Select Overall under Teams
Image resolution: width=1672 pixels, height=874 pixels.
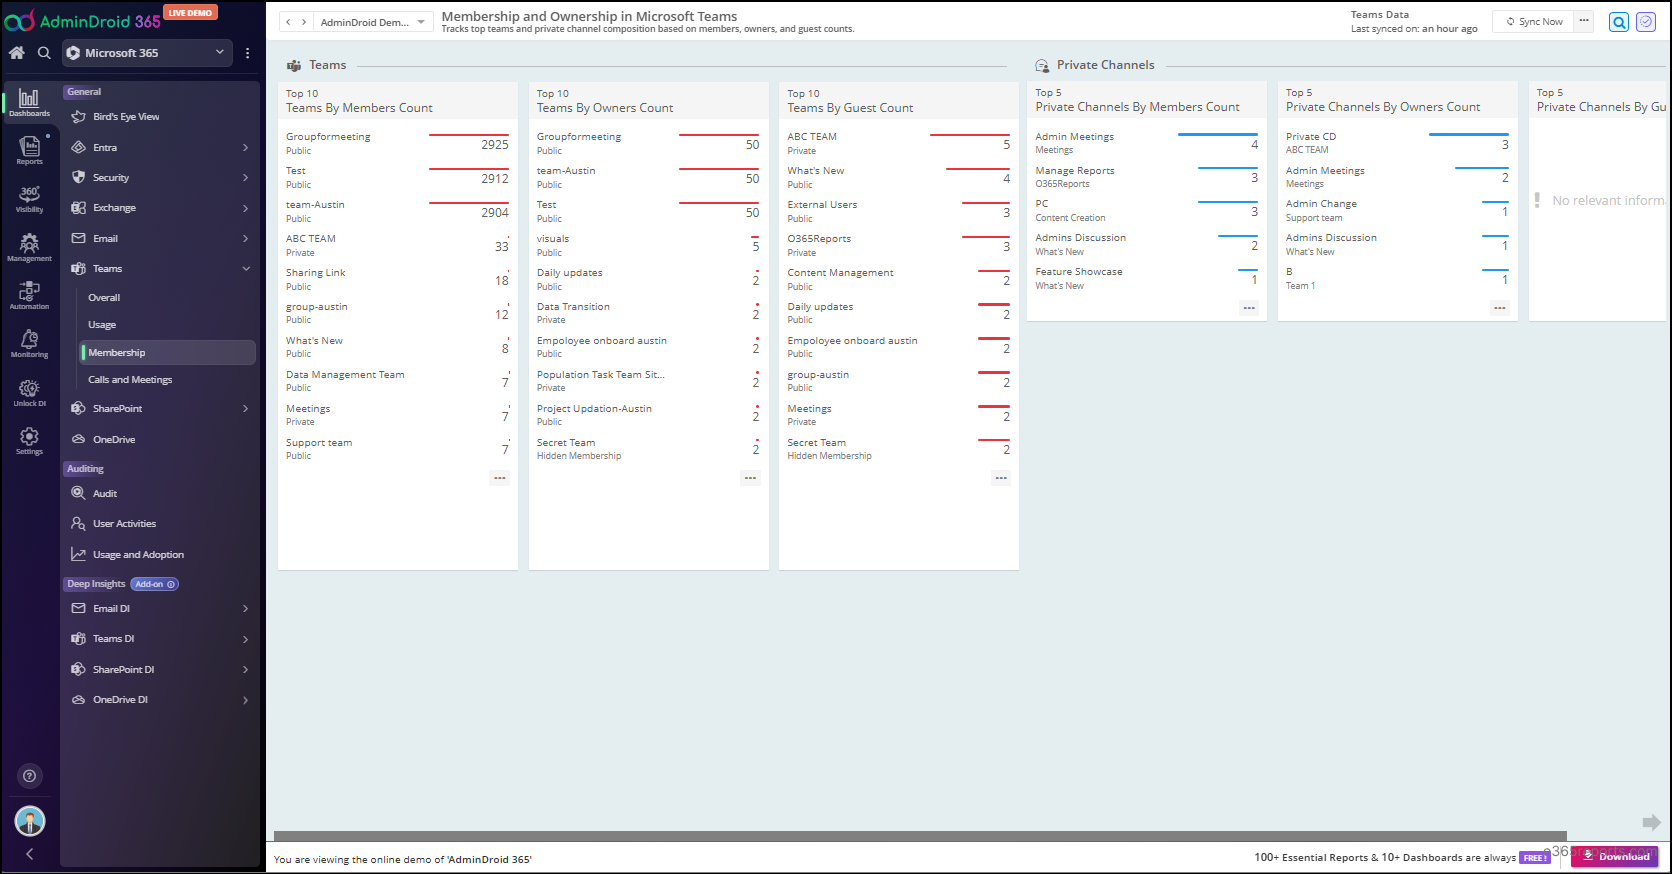pos(104,298)
